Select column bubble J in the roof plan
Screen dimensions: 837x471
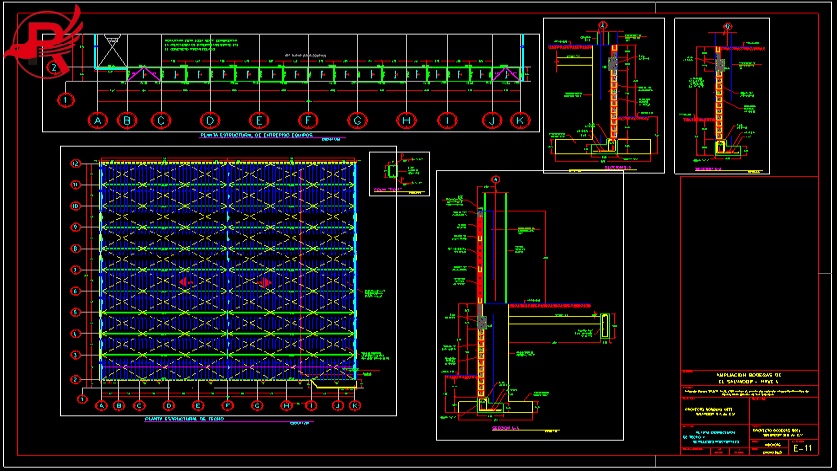point(337,406)
